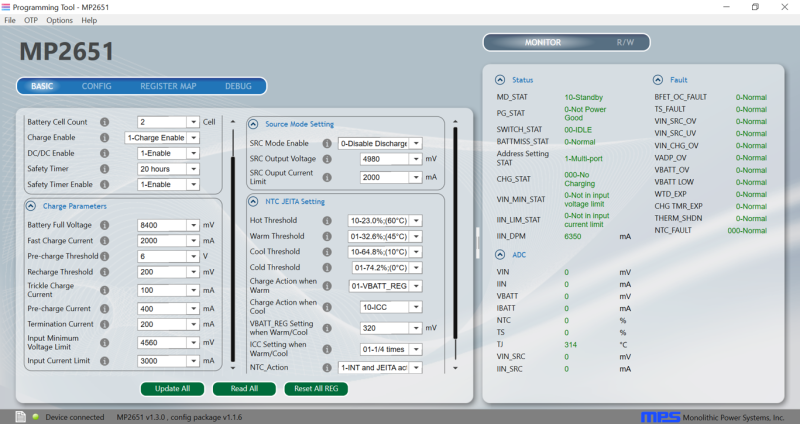Click info icon beside Safety Timer Enable
Viewport: 800px width, 424px height.
105,184
